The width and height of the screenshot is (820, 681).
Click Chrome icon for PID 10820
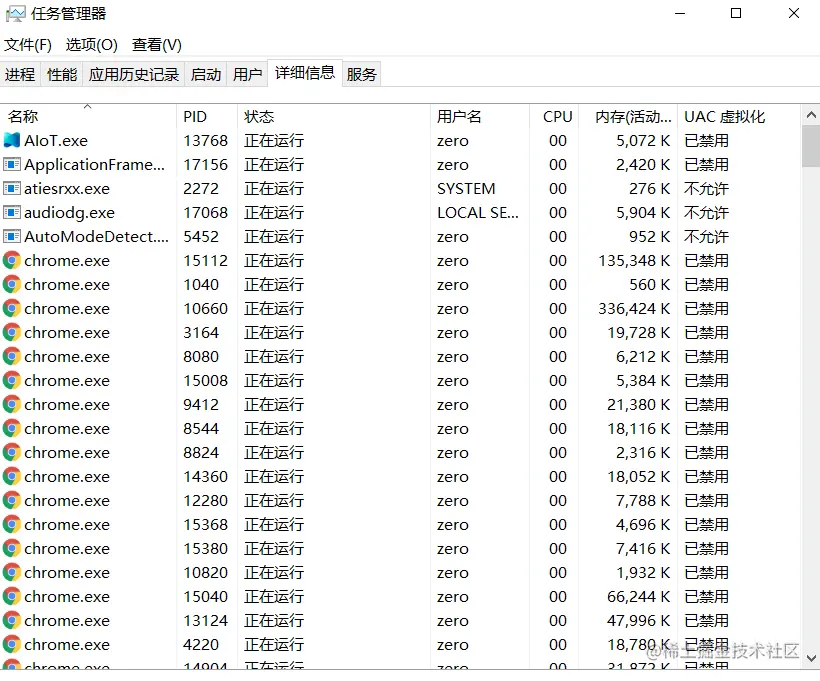click(x=12, y=572)
